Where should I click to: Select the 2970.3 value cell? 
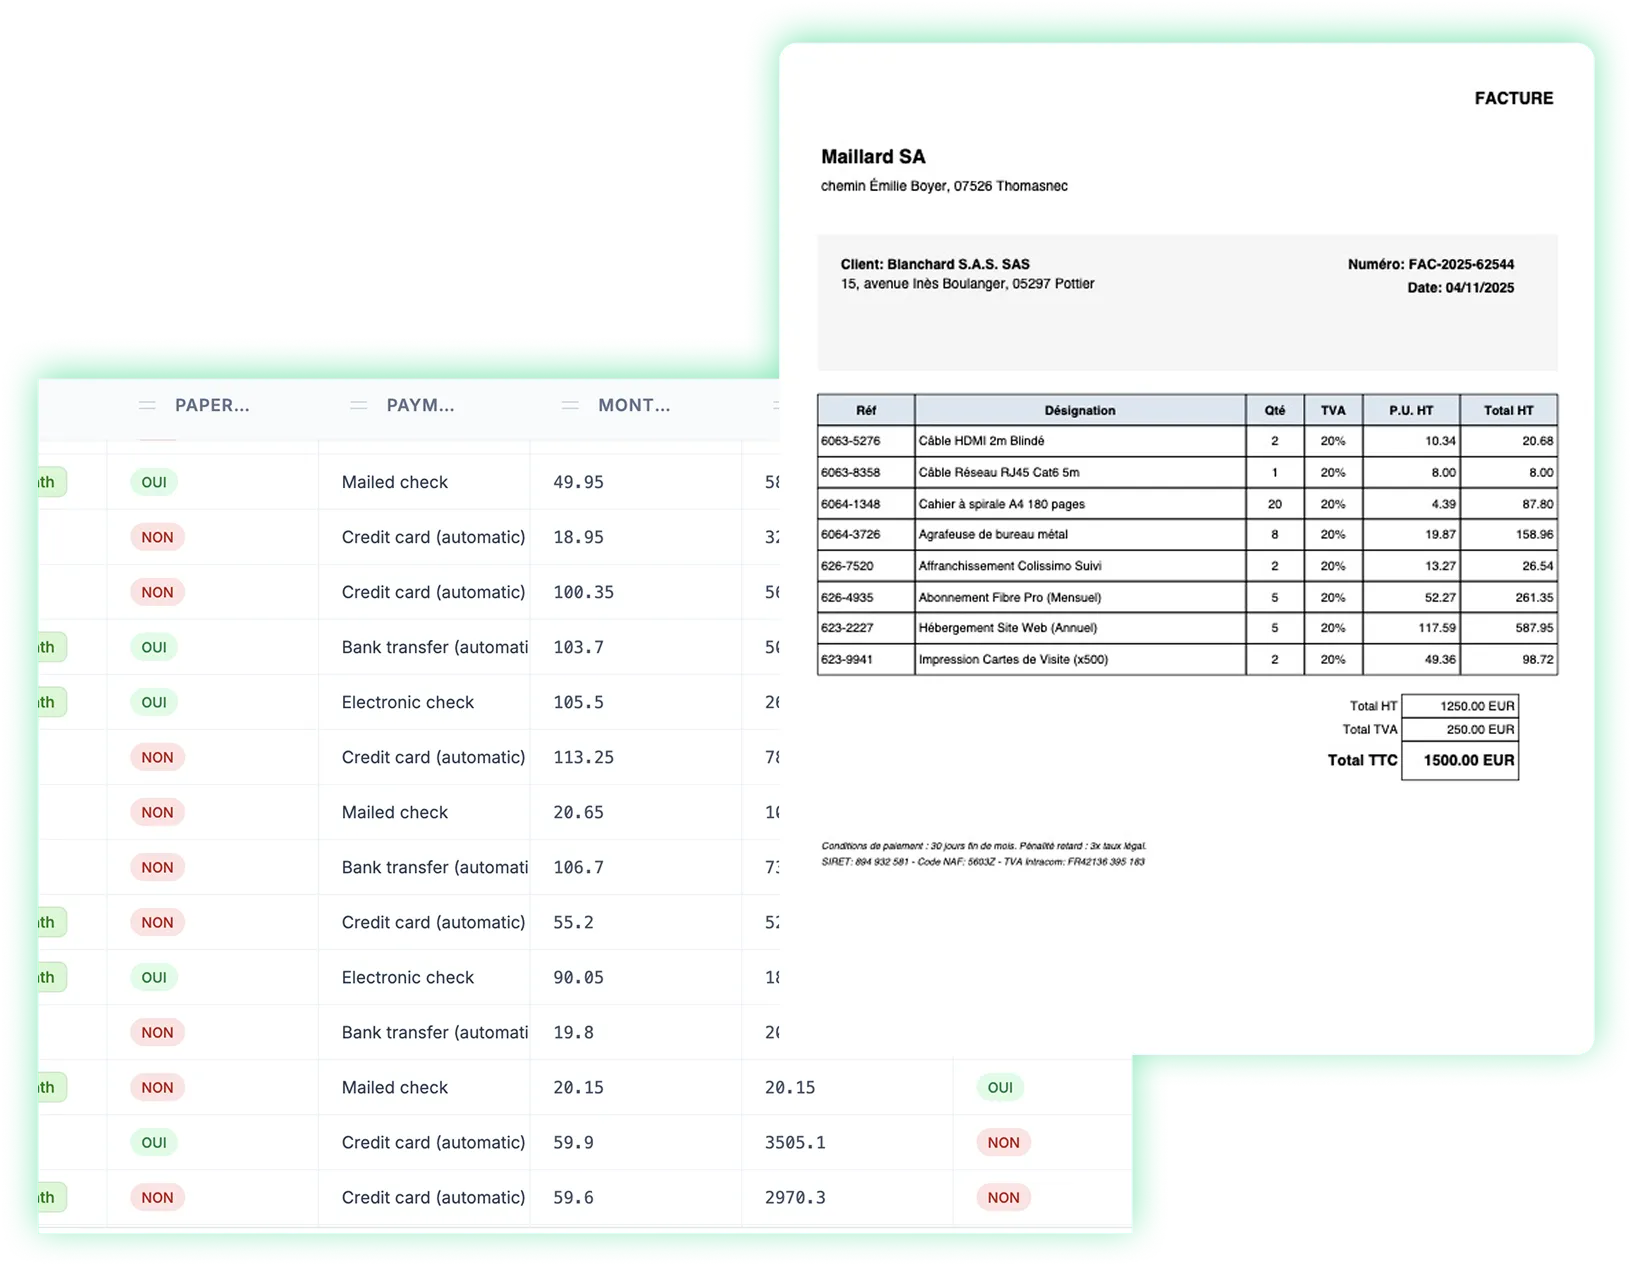tap(795, 1197)
